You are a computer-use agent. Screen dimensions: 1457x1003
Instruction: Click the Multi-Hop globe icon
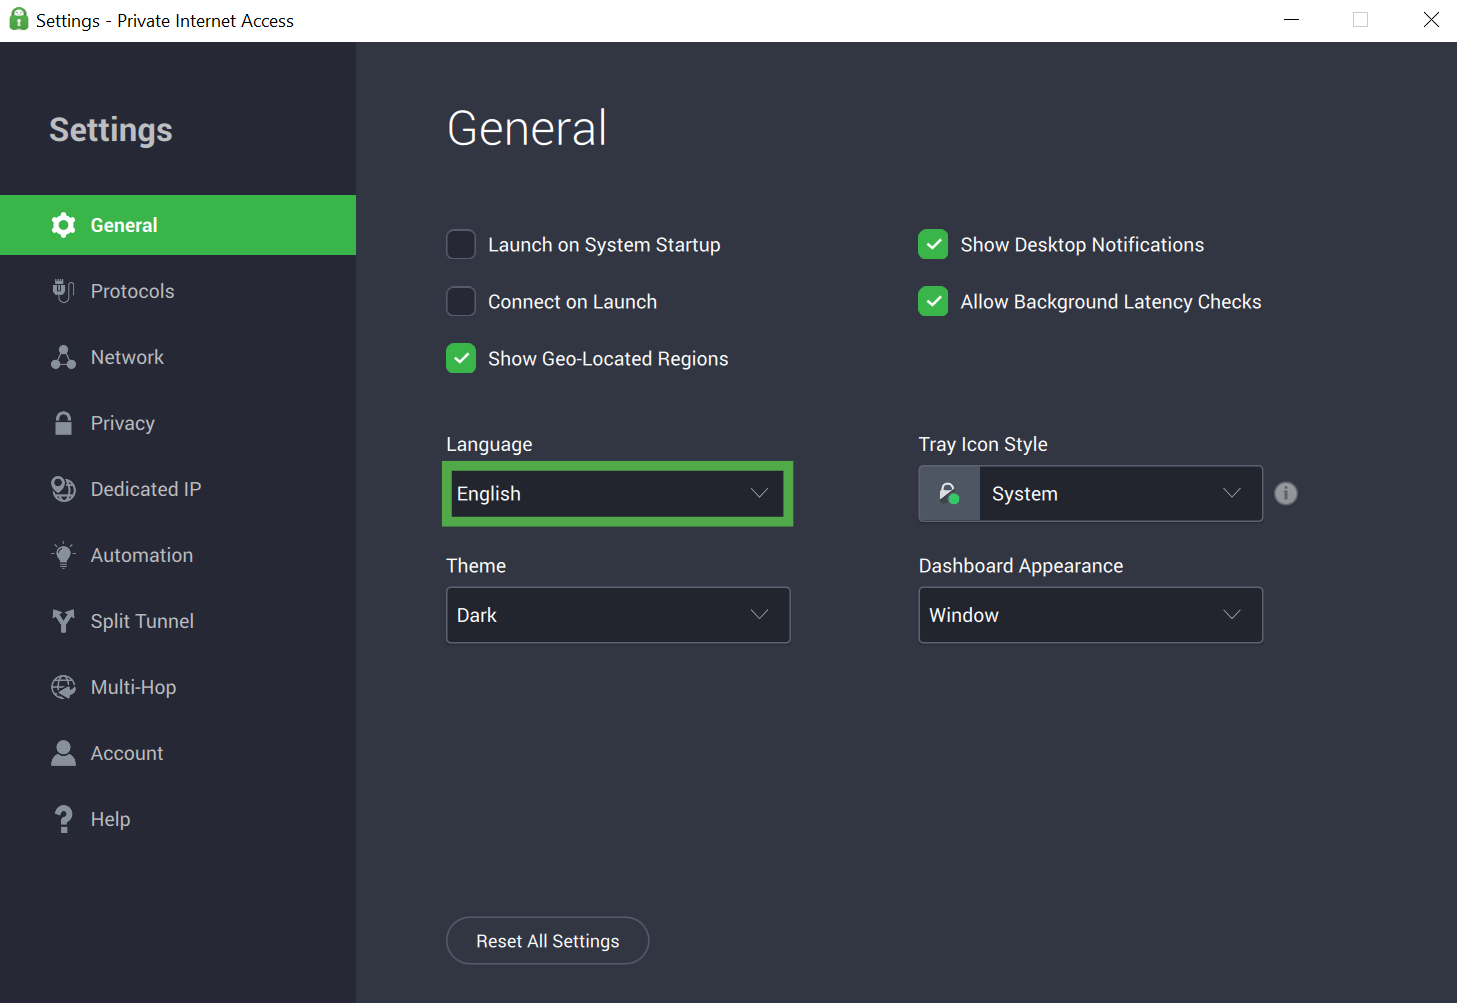[x=63, y=687]
